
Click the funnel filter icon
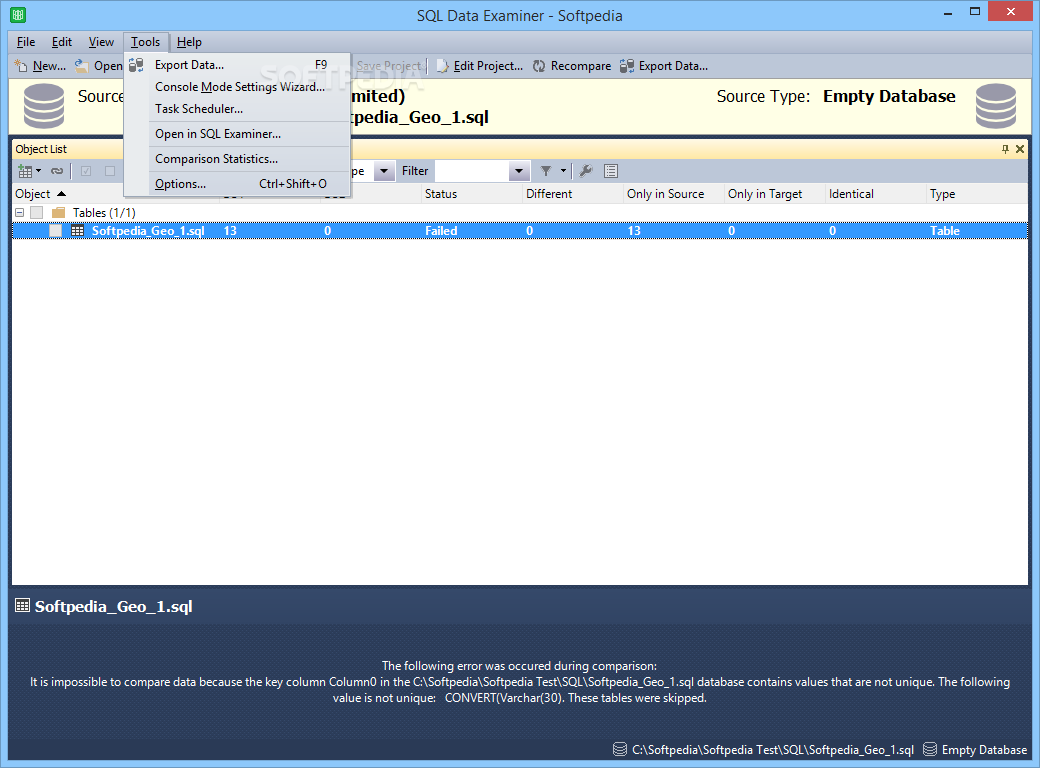[545, 171]
